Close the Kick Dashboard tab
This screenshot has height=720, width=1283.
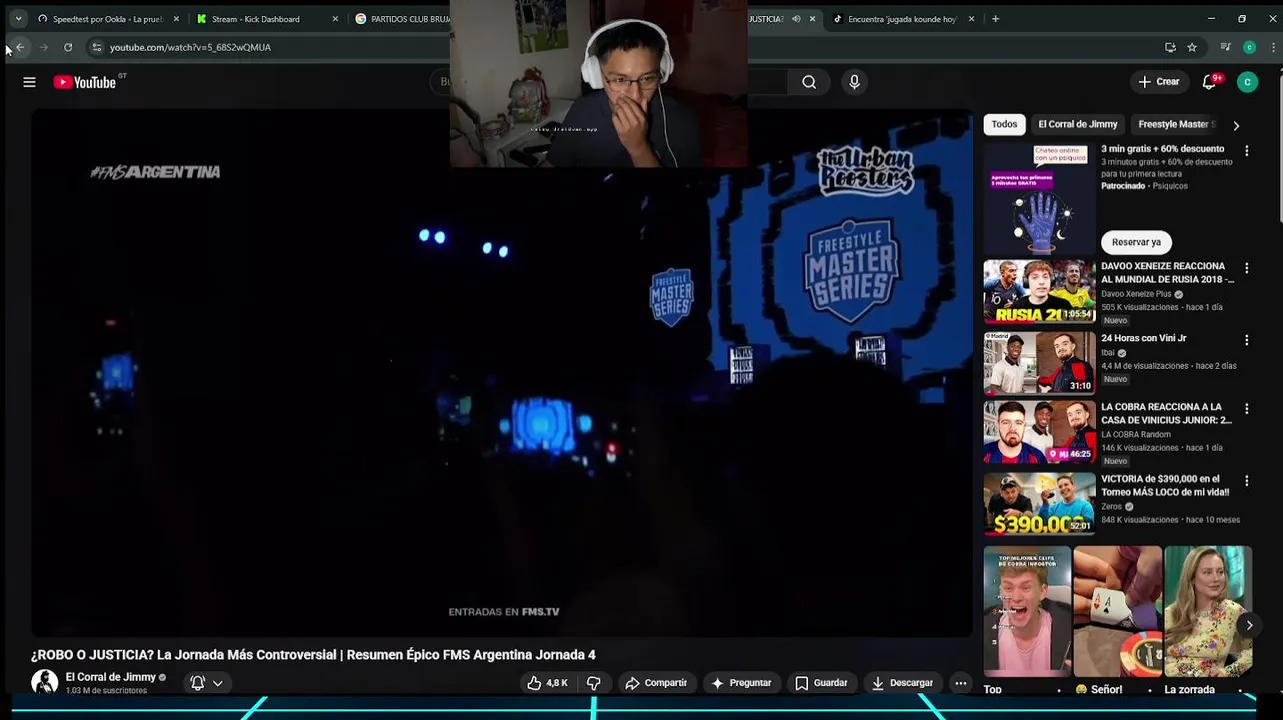coord(335,19)
